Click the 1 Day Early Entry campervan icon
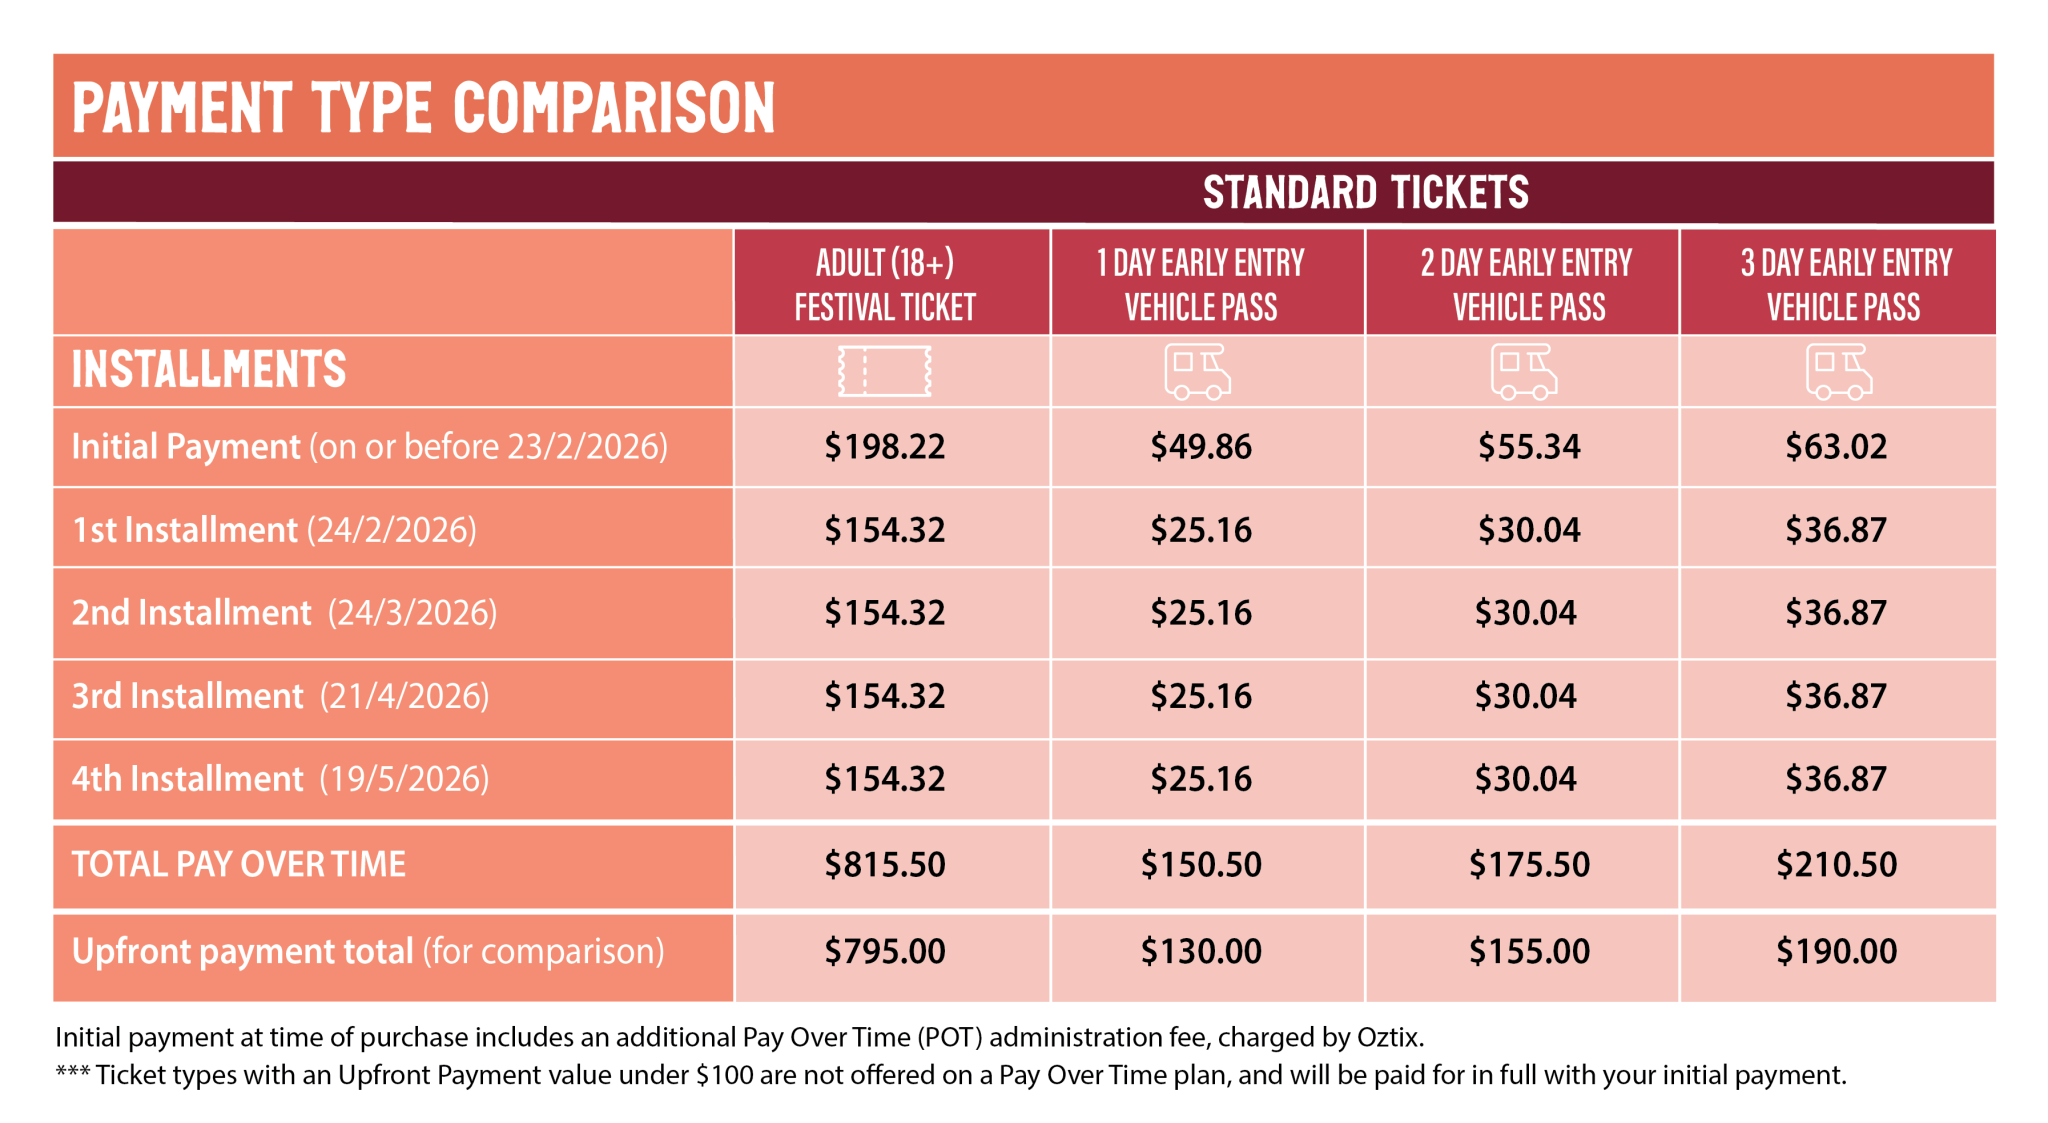The height and width of the screenshot is (1123, 2048). [x=1197, y=372]
